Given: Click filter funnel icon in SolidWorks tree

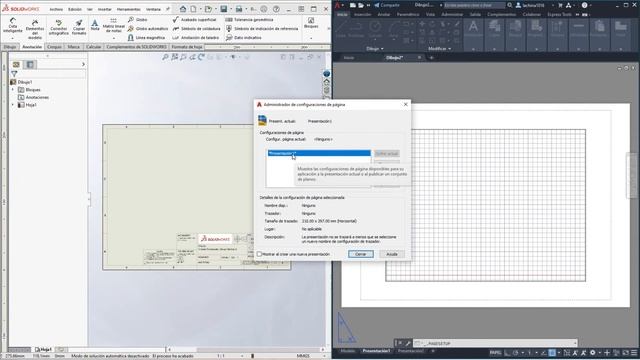Looking at the screenshot, I should [14, 74].
